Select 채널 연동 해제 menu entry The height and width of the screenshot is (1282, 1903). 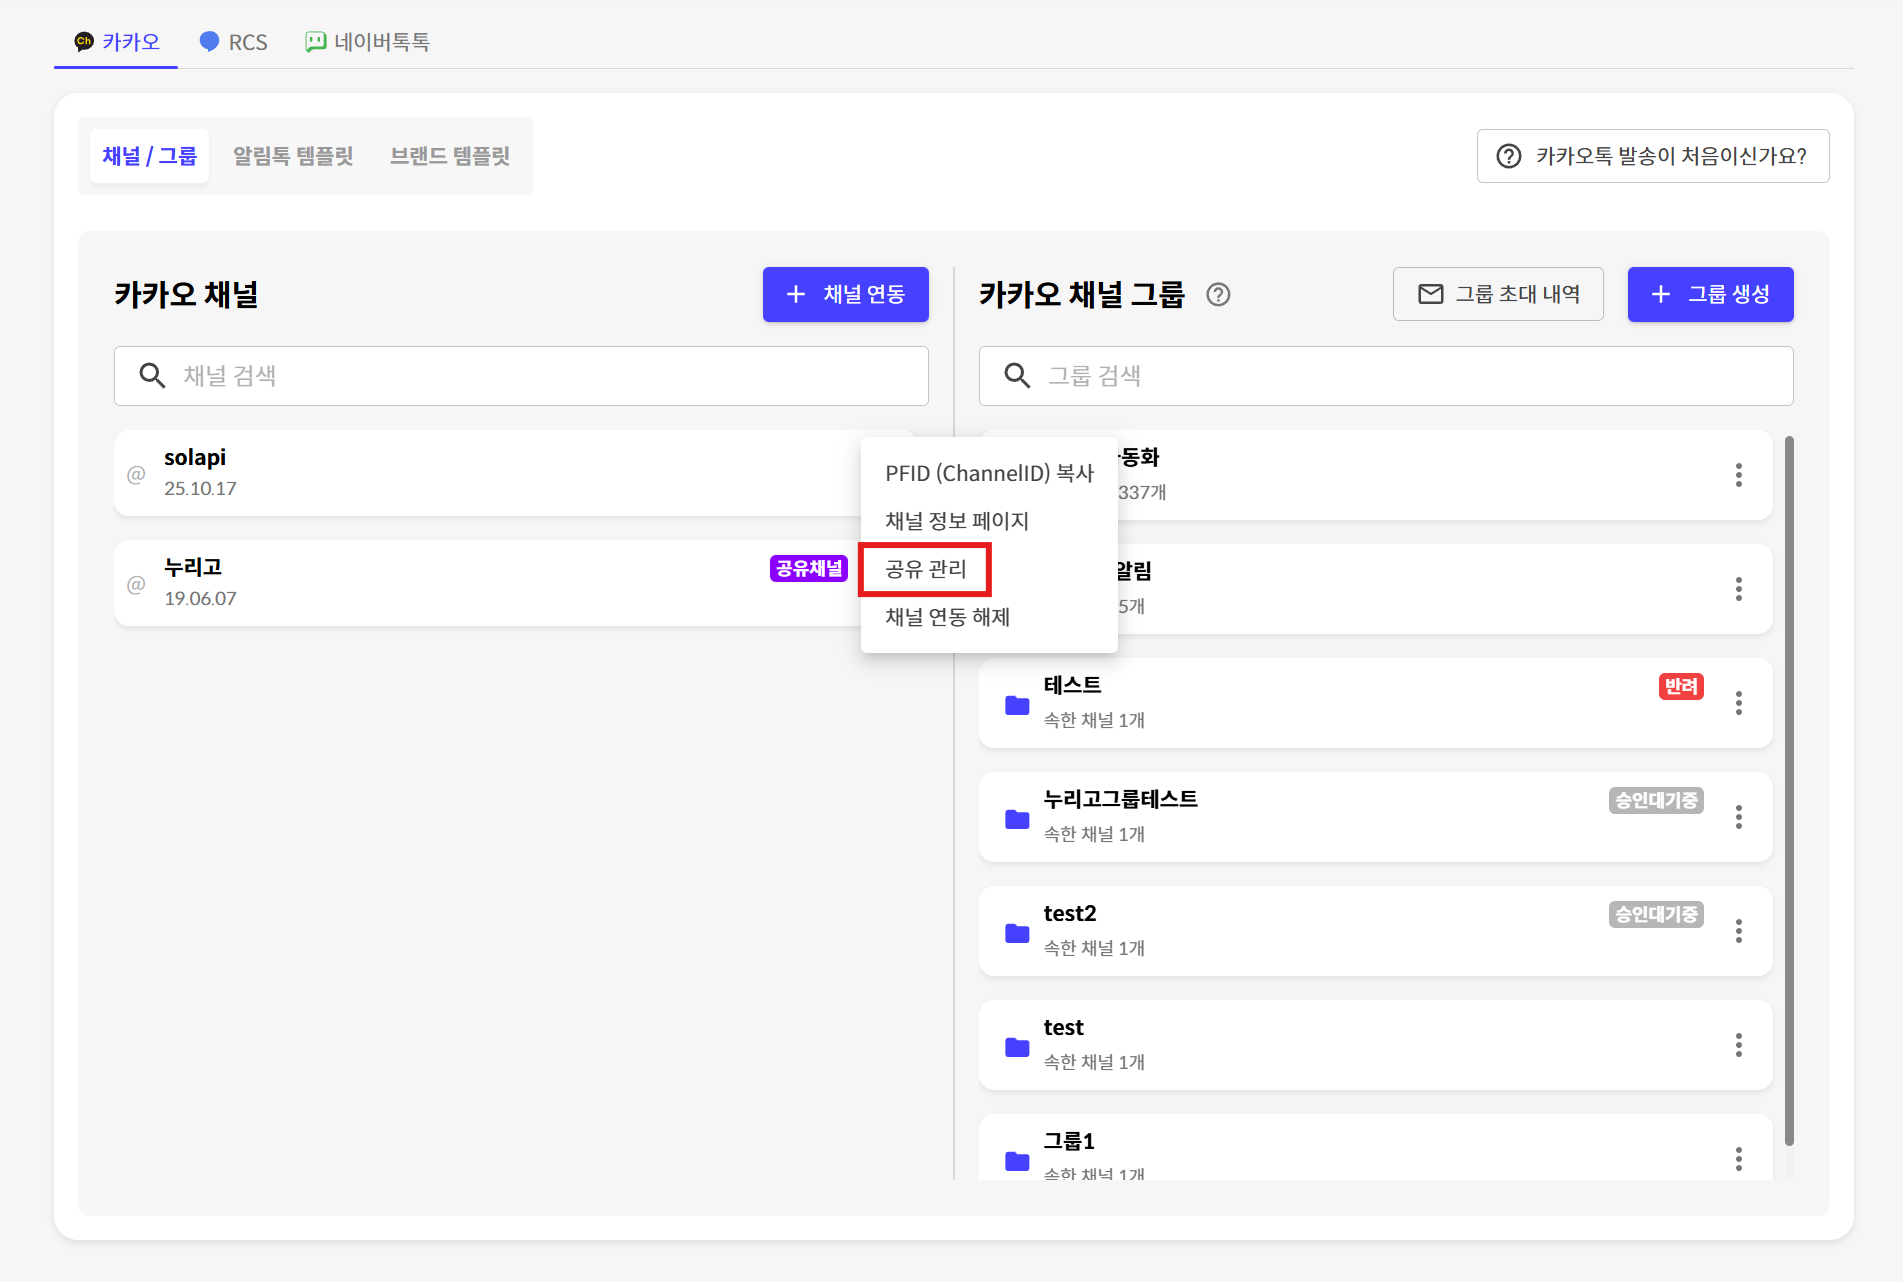click(x=947, y=617)
